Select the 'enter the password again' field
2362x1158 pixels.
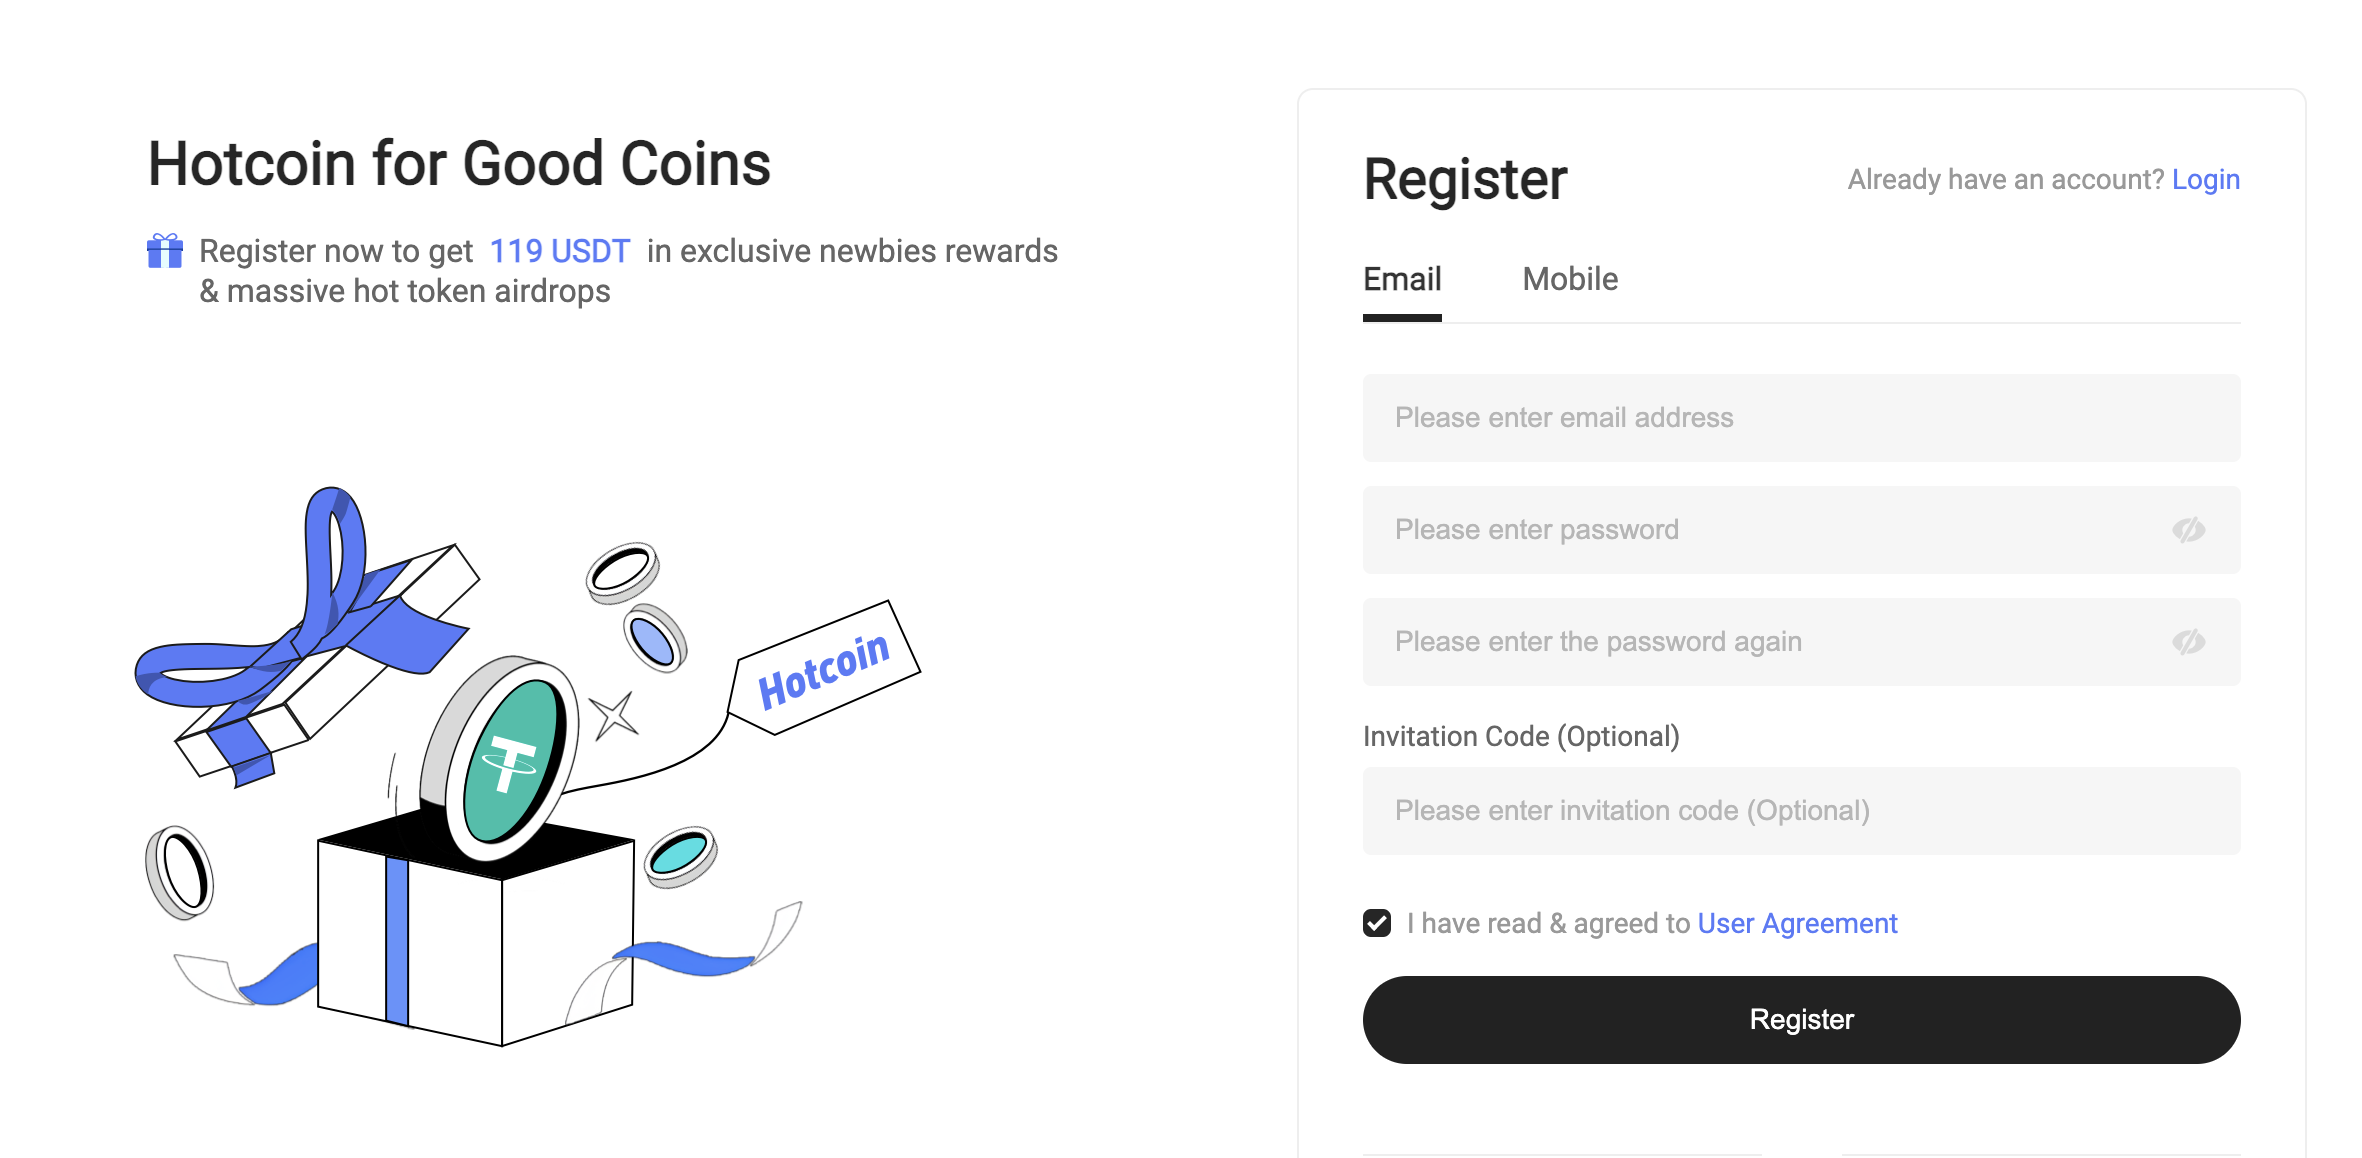[1750, 642]
